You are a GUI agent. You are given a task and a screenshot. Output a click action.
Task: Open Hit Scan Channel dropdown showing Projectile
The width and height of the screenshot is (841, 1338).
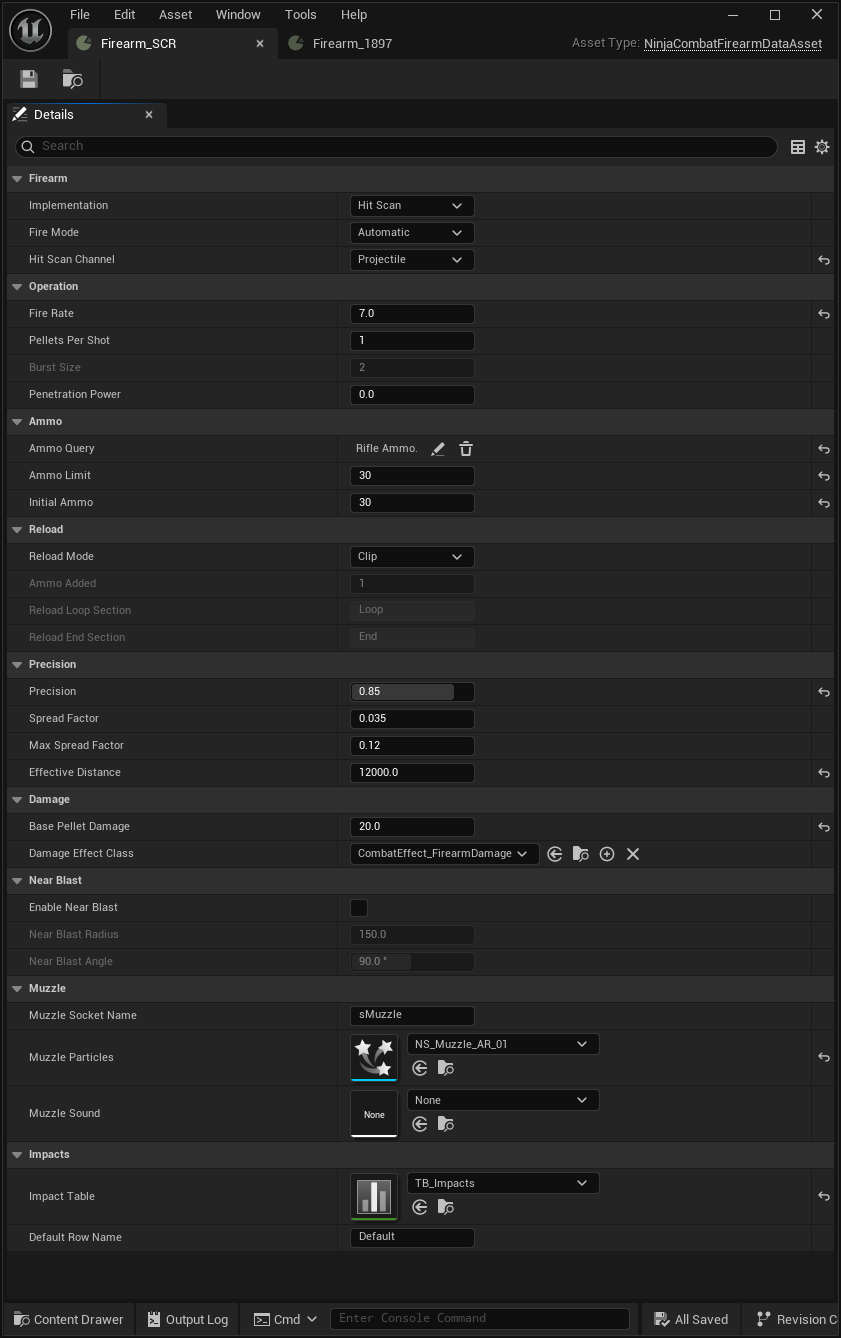(x=412, y=260)
